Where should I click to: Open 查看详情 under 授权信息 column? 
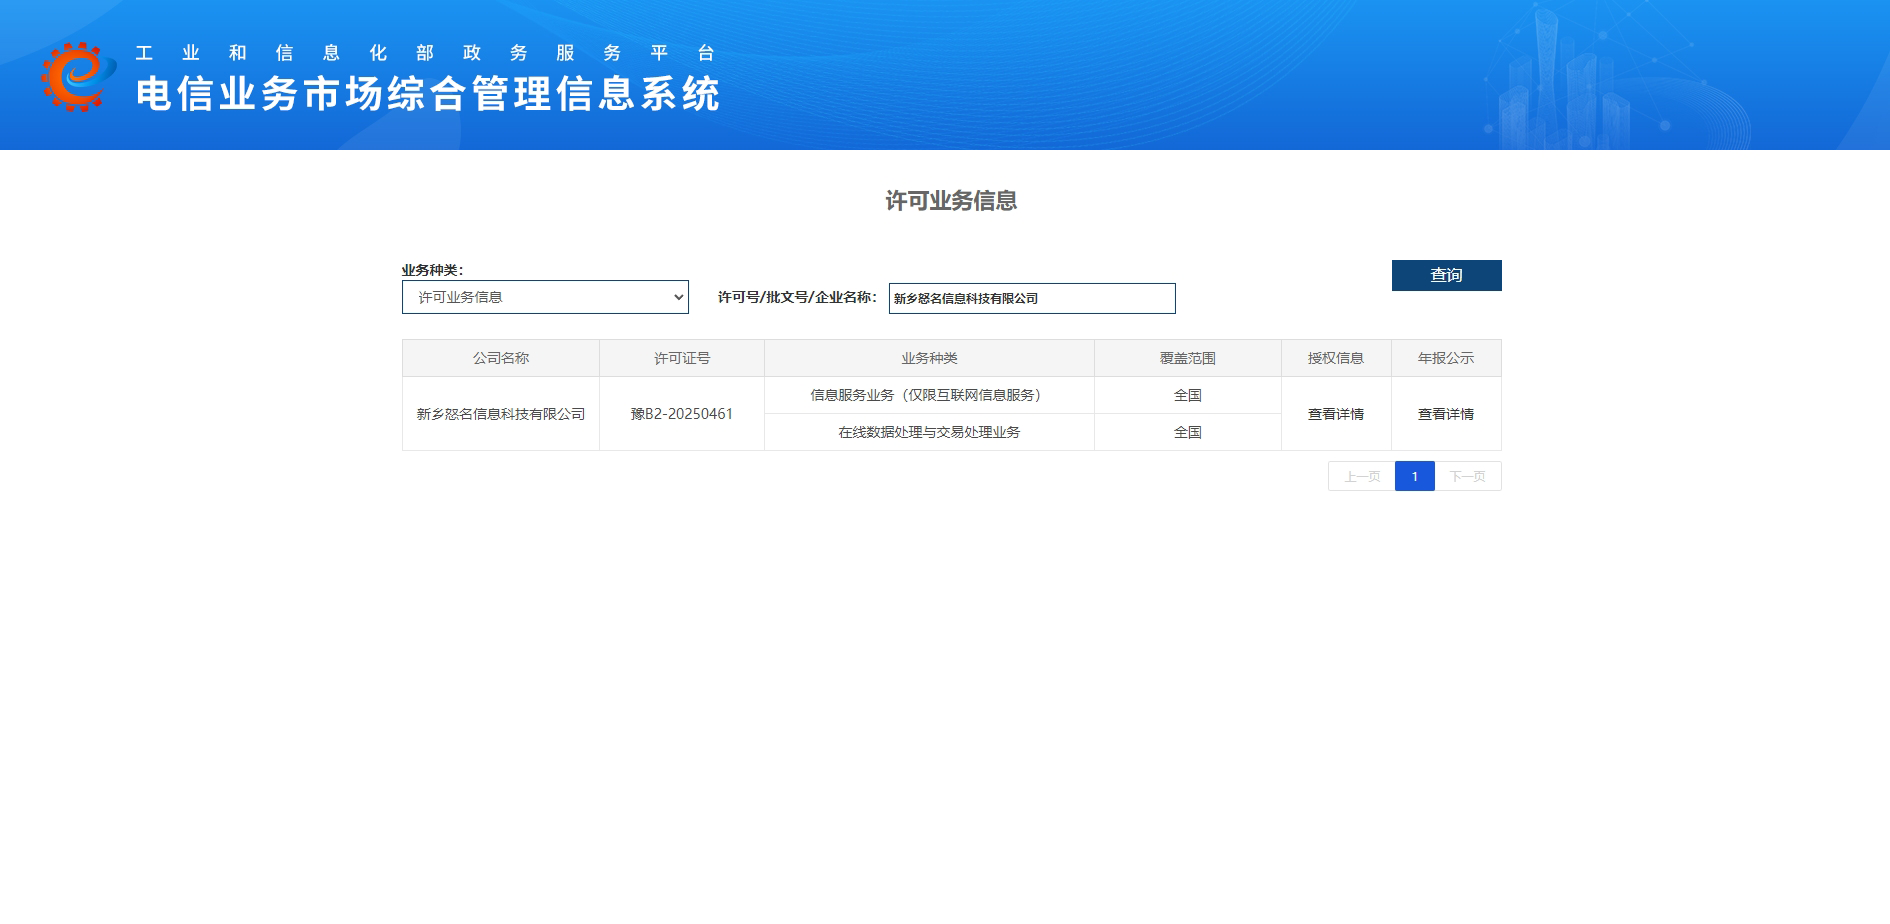[1335, 414]
